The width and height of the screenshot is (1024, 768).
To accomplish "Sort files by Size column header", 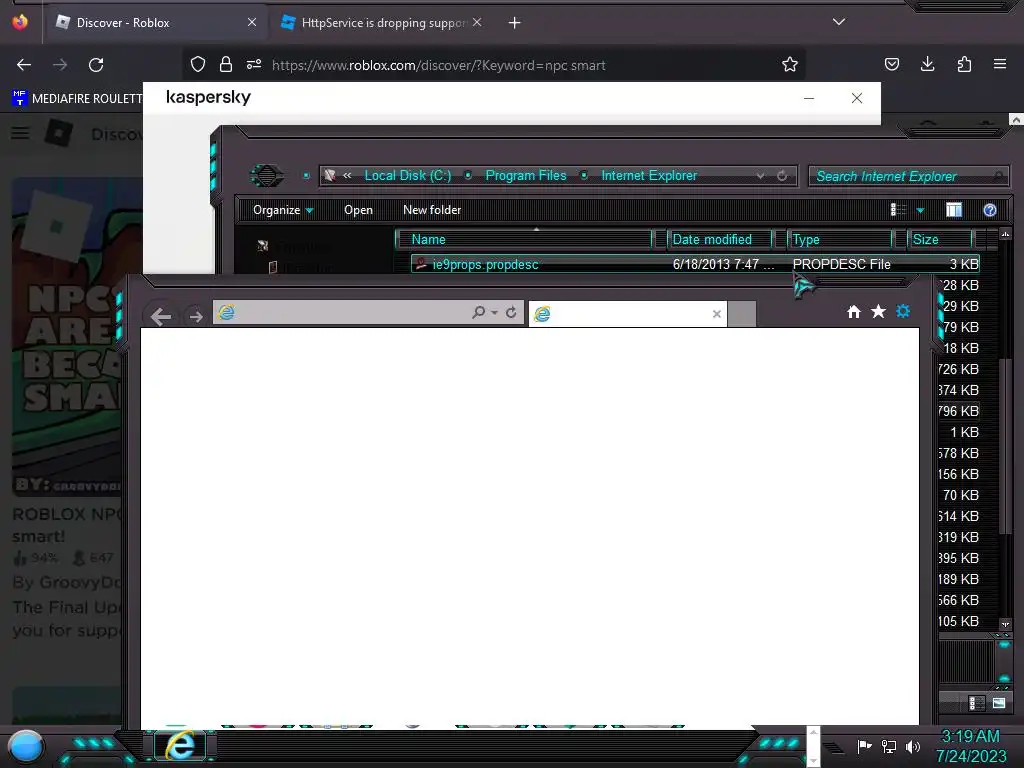I will tap(940, 240).
